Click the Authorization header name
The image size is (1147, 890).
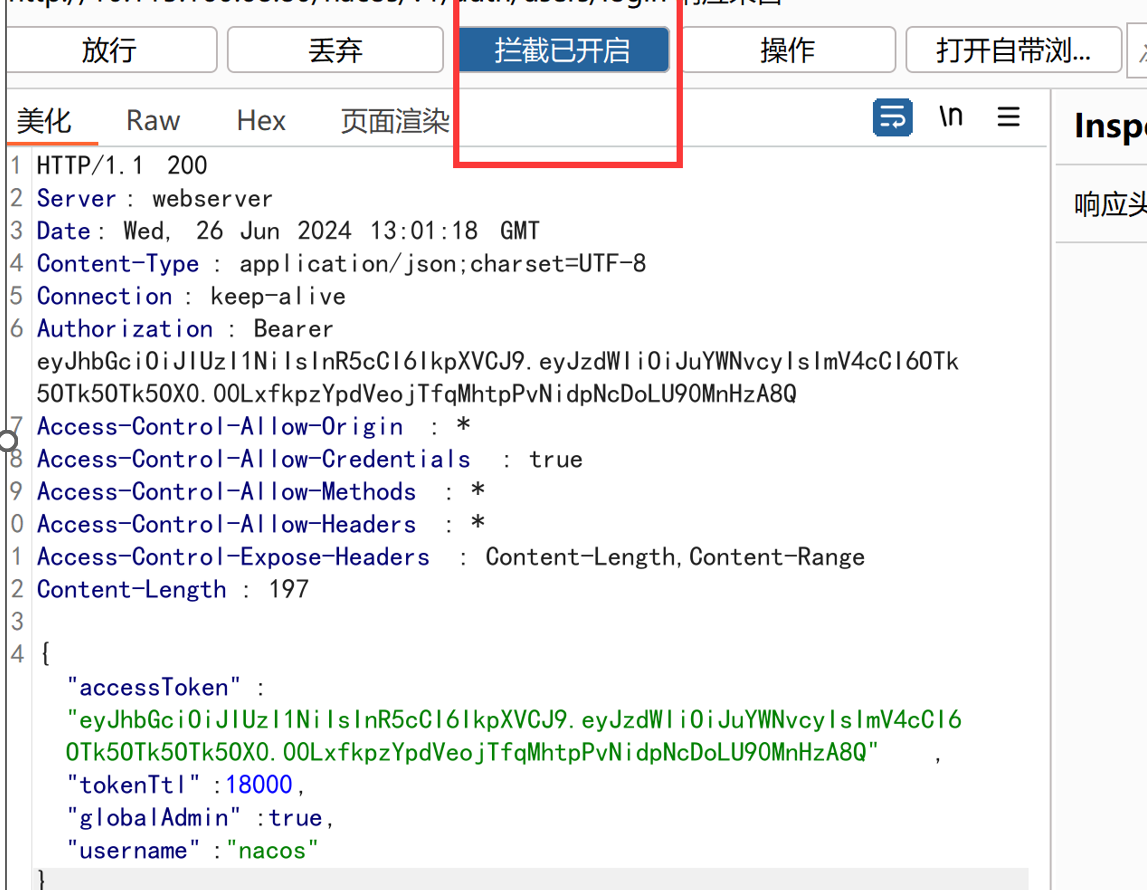[125, 328]
